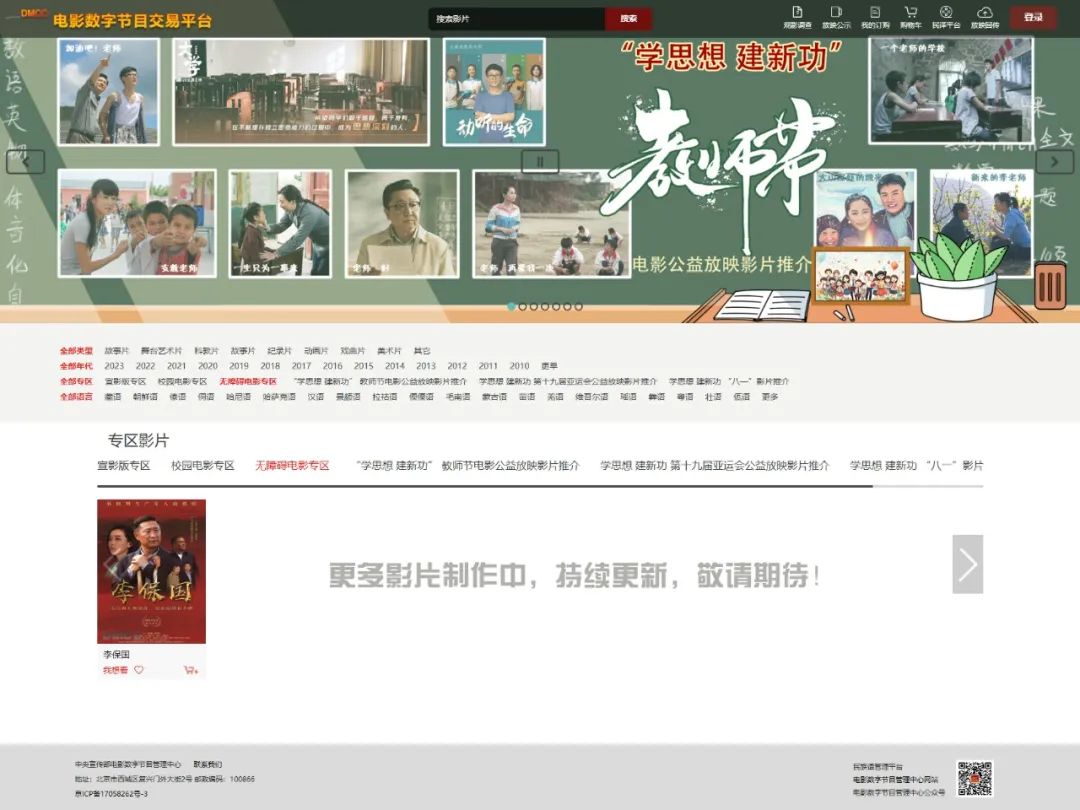Go to previous banner slide arrow
The image size is (1080, 810).
(x=25, y=162)
